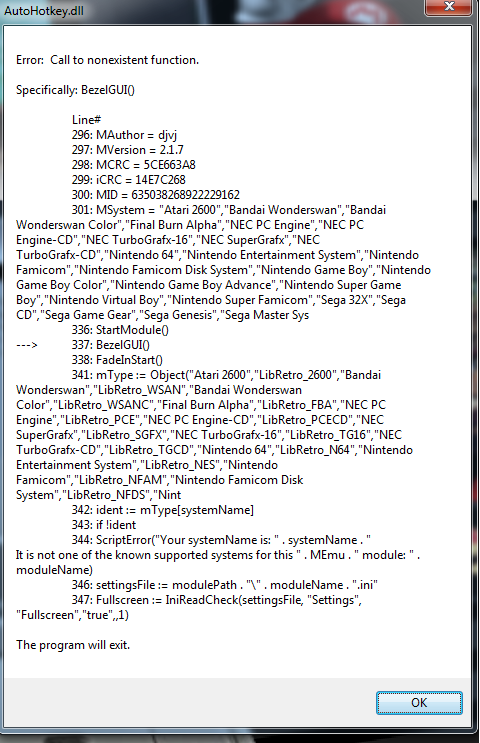Click line 338 FadeInStart()
This screenshot has height=743, width=480.
tap(117, 360)
